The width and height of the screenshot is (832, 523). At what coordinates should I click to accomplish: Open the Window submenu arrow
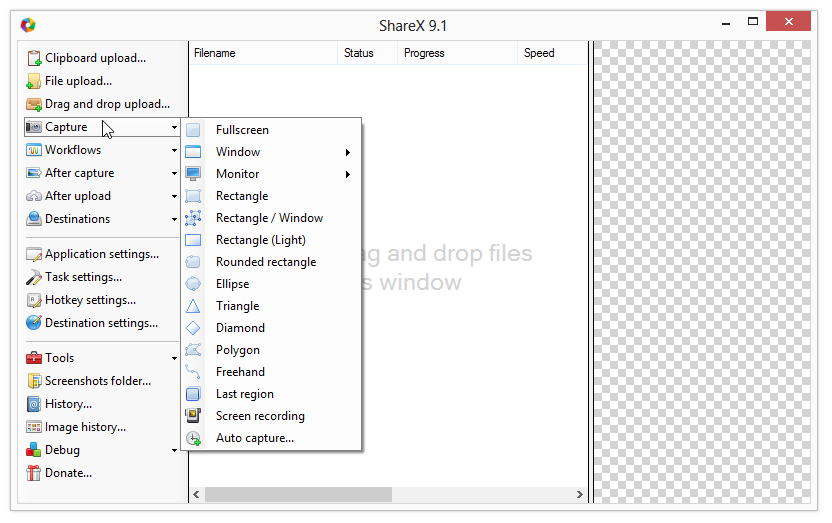tap(348, 152)
